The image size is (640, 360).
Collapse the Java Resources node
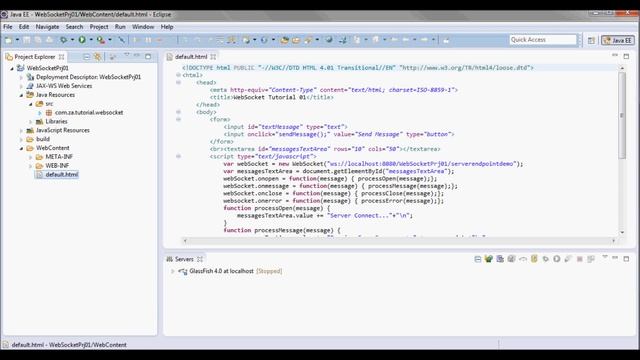click(x=21, y=95)
